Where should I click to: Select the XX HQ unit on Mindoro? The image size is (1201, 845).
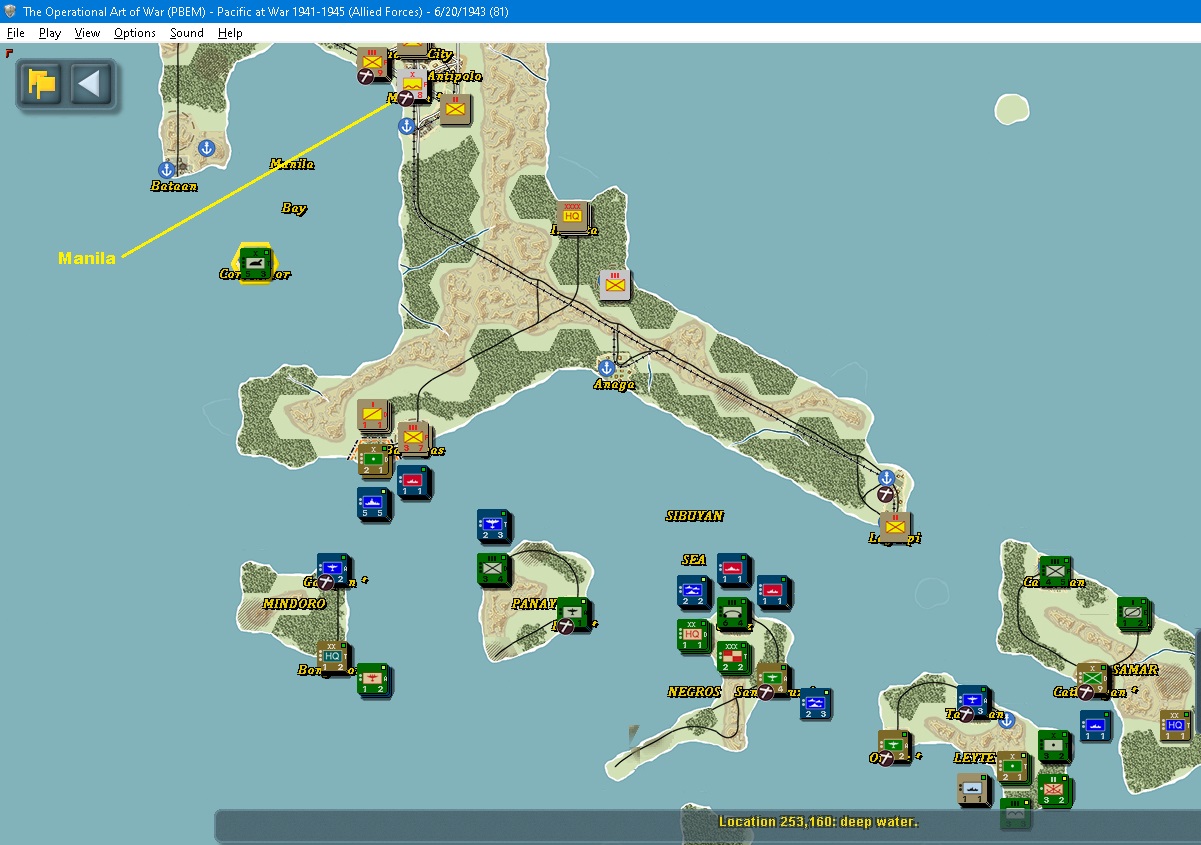[333, 657]
